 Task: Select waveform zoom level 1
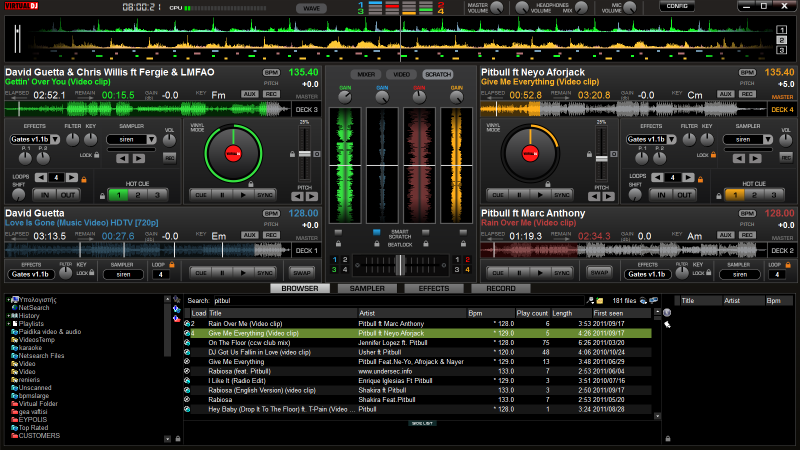coord(781,30)
